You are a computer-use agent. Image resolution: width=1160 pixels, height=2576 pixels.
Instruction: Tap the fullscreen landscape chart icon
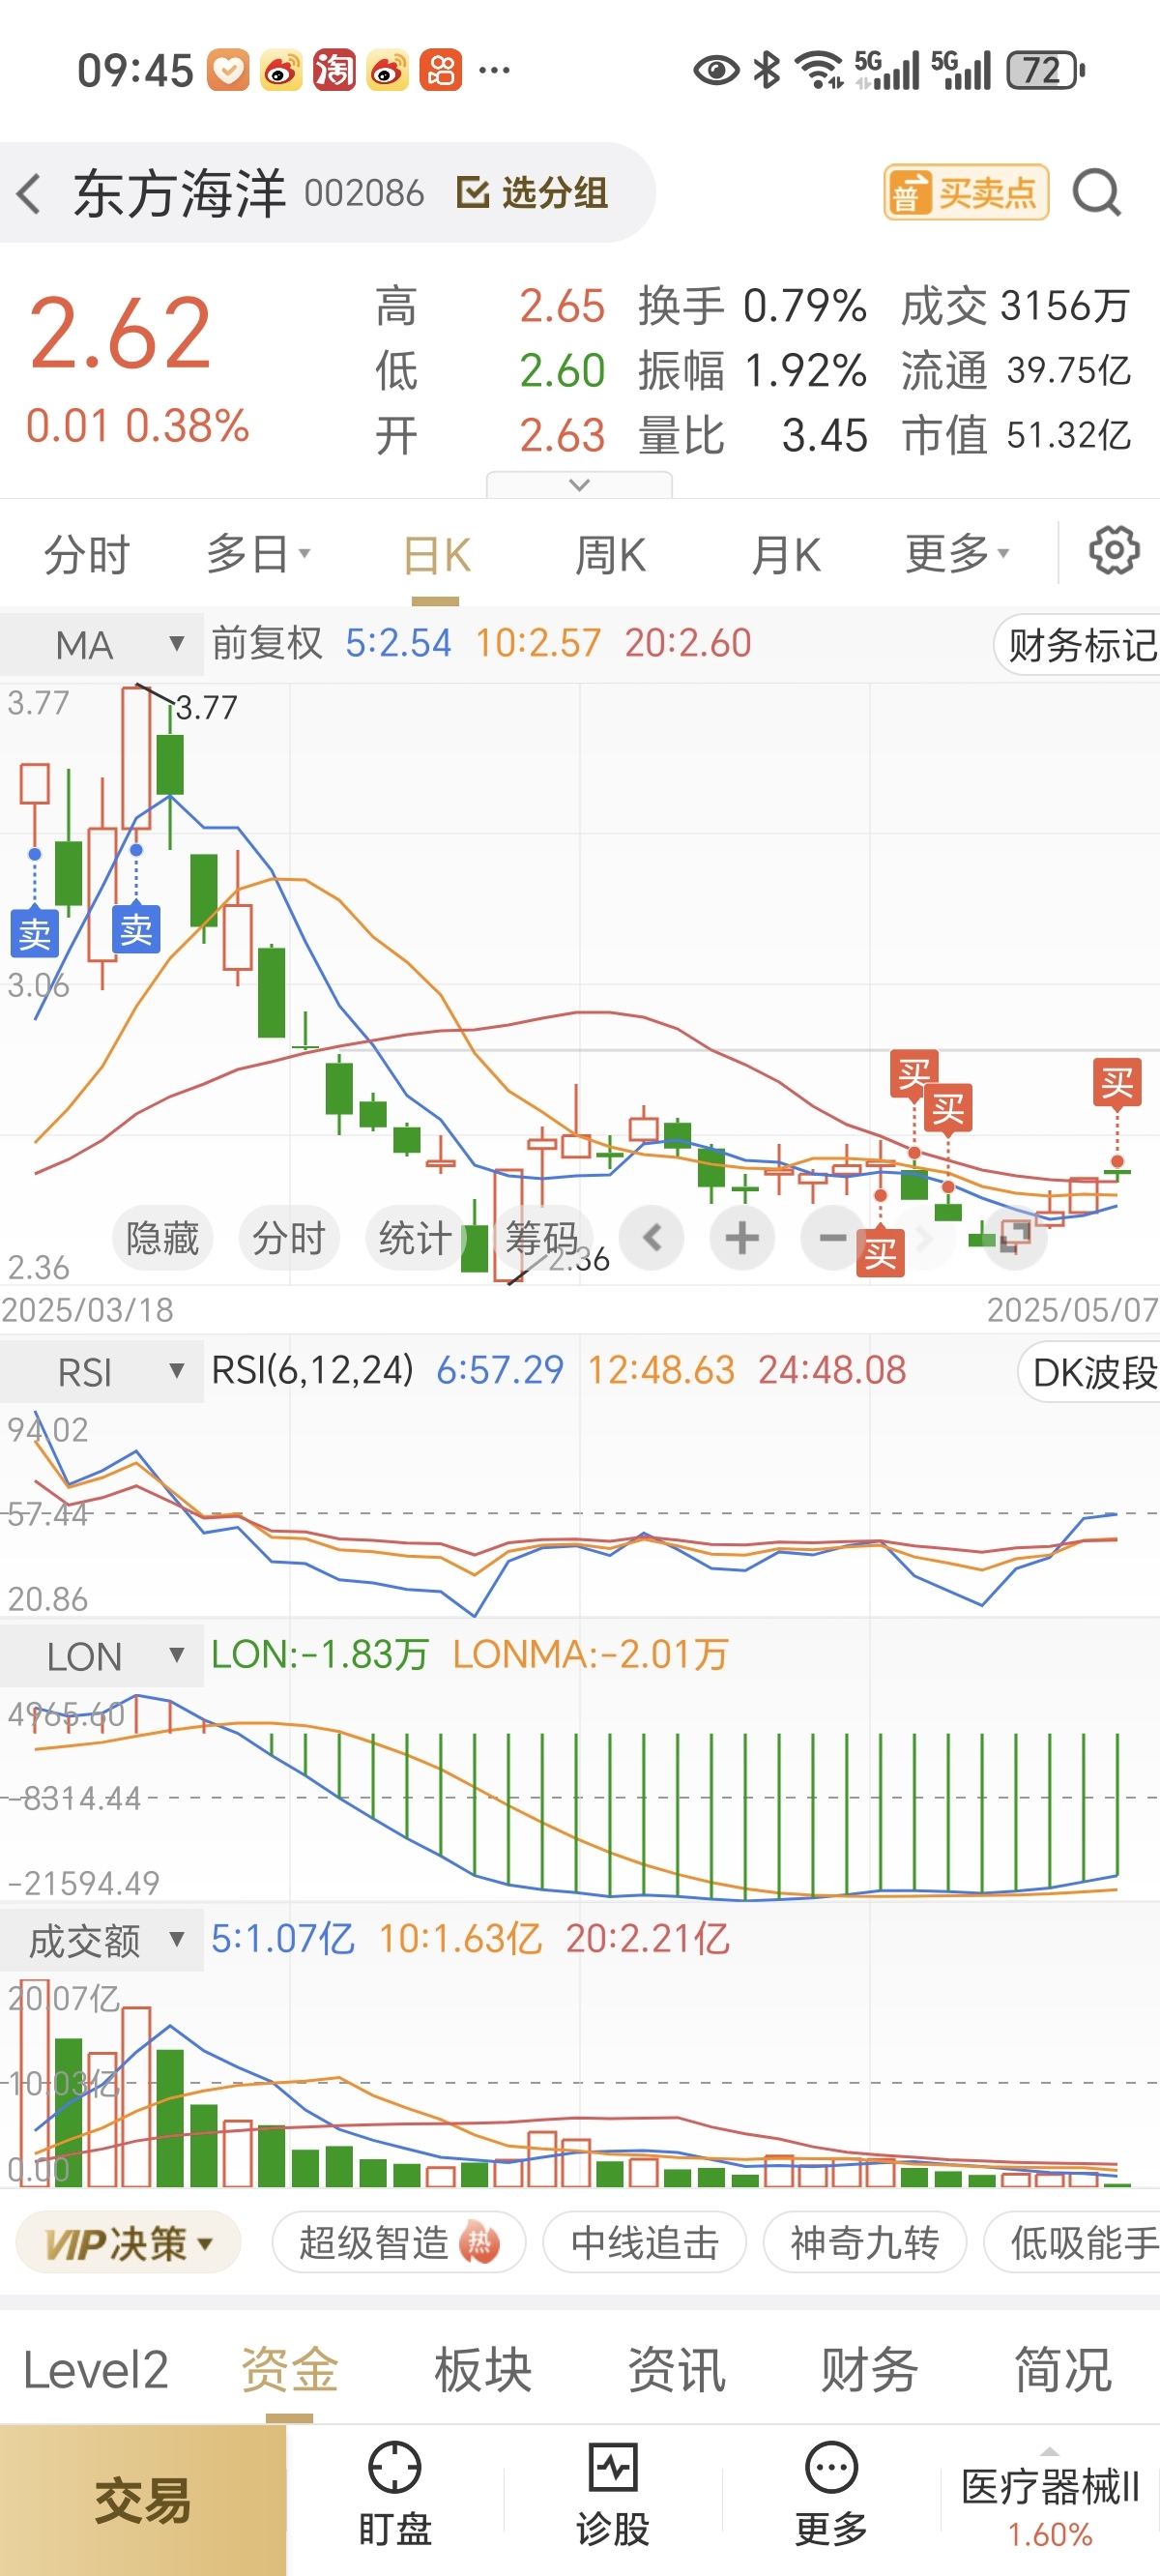(x=1015, y=1236)
